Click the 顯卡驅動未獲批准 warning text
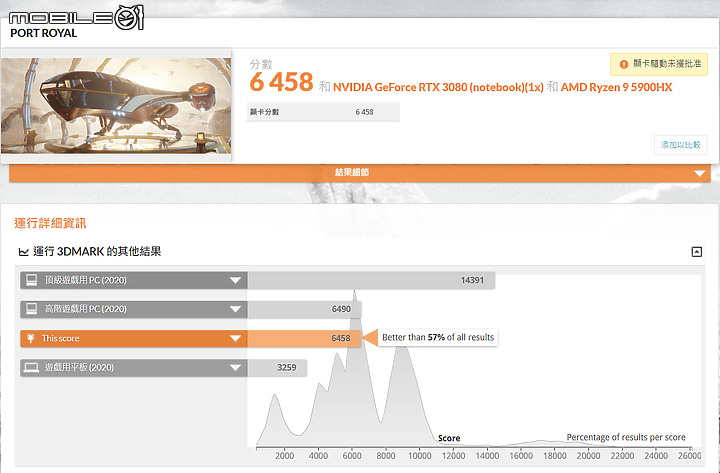 click(667, 64)
